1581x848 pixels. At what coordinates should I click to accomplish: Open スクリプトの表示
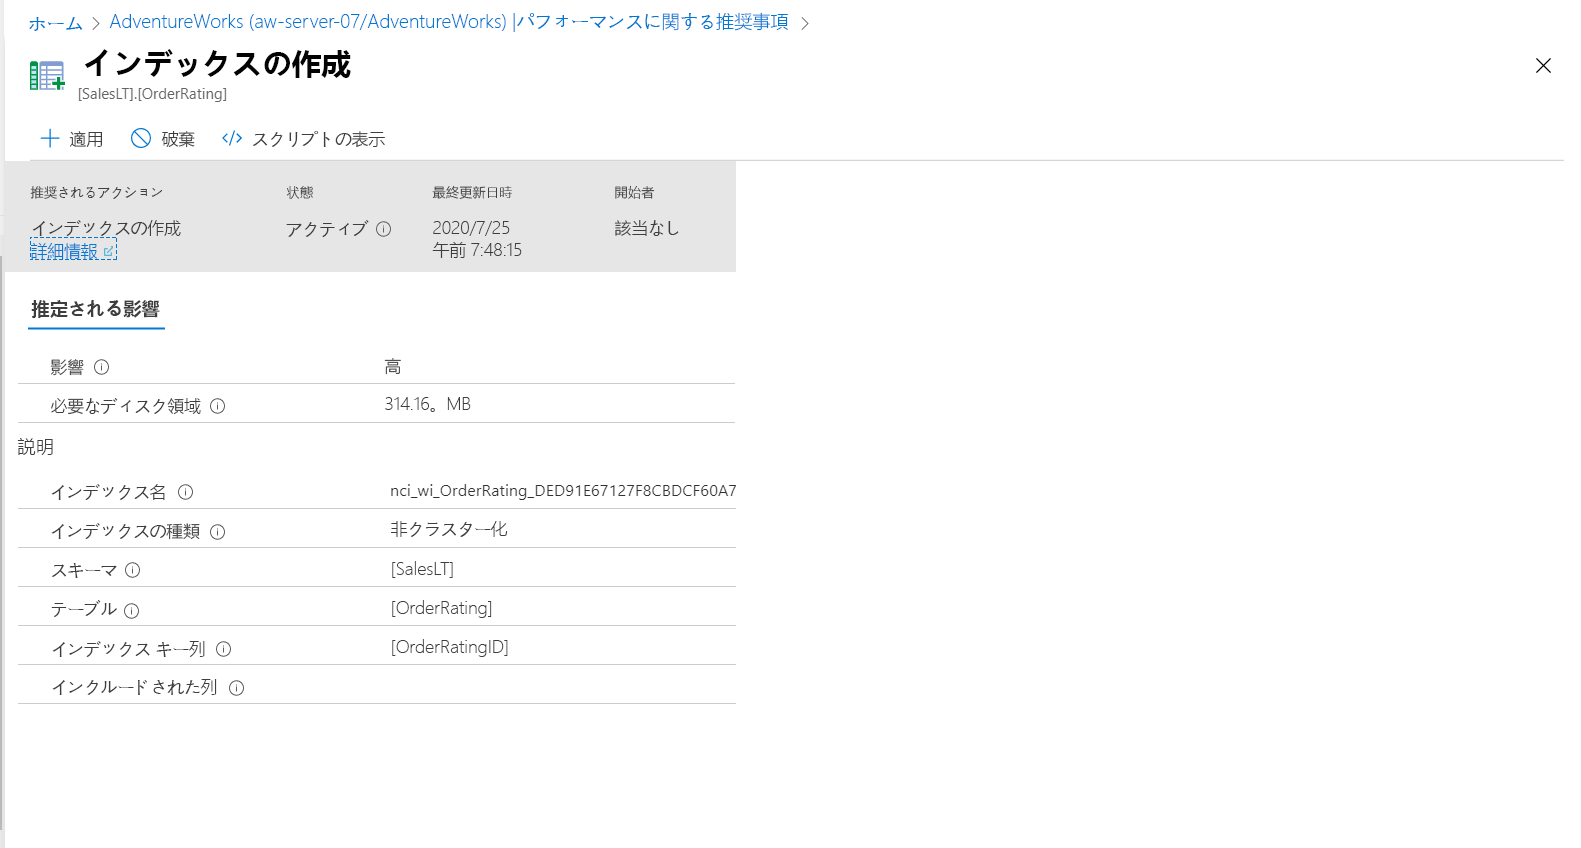tap(304, 139)
